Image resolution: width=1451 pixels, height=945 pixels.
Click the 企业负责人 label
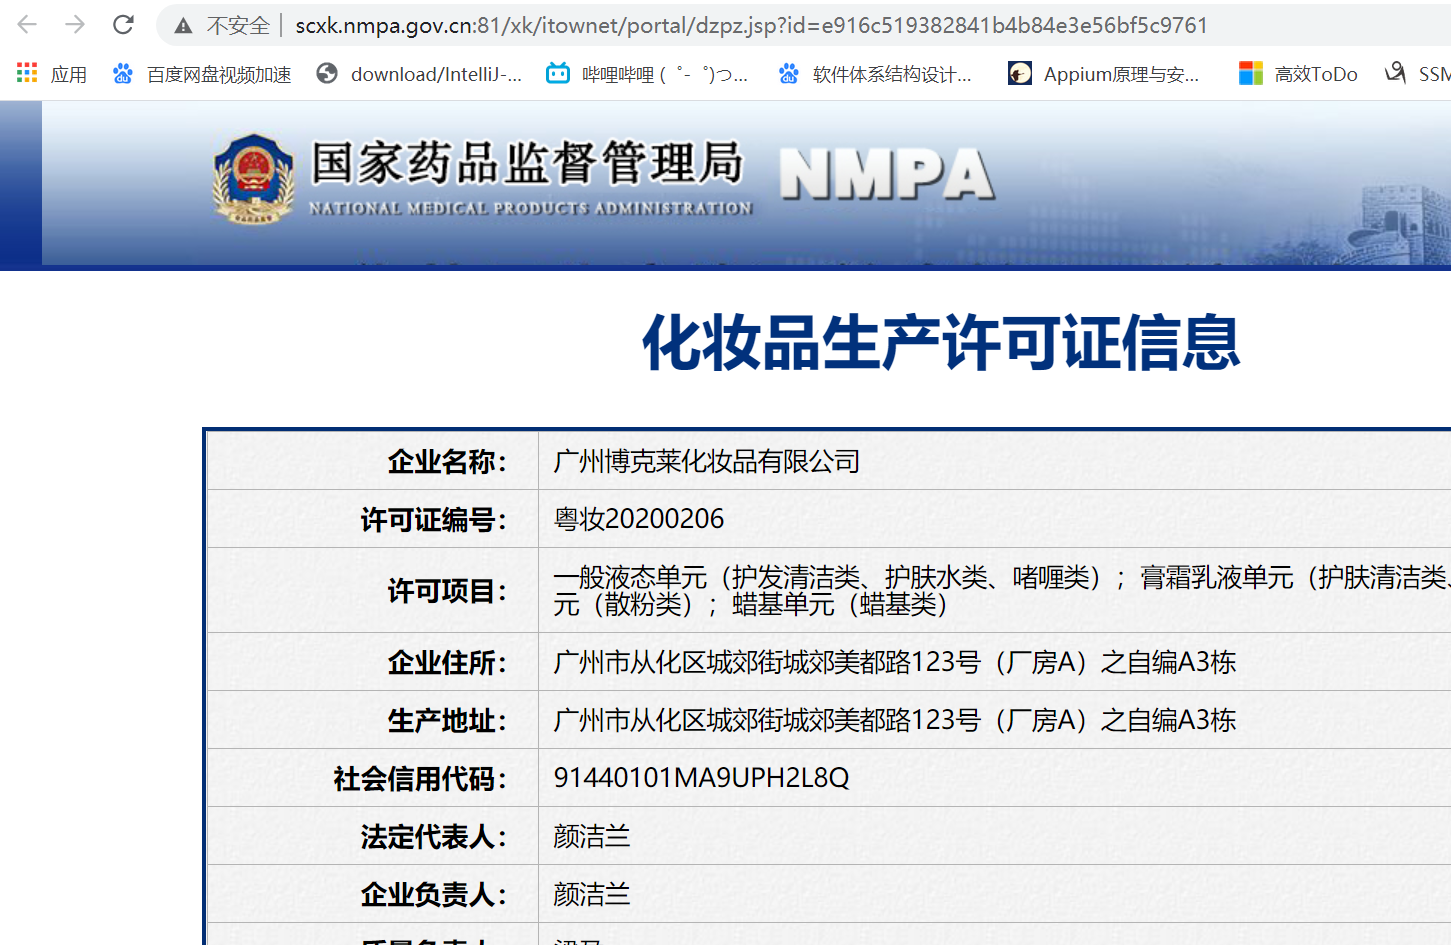pos(434,894)
